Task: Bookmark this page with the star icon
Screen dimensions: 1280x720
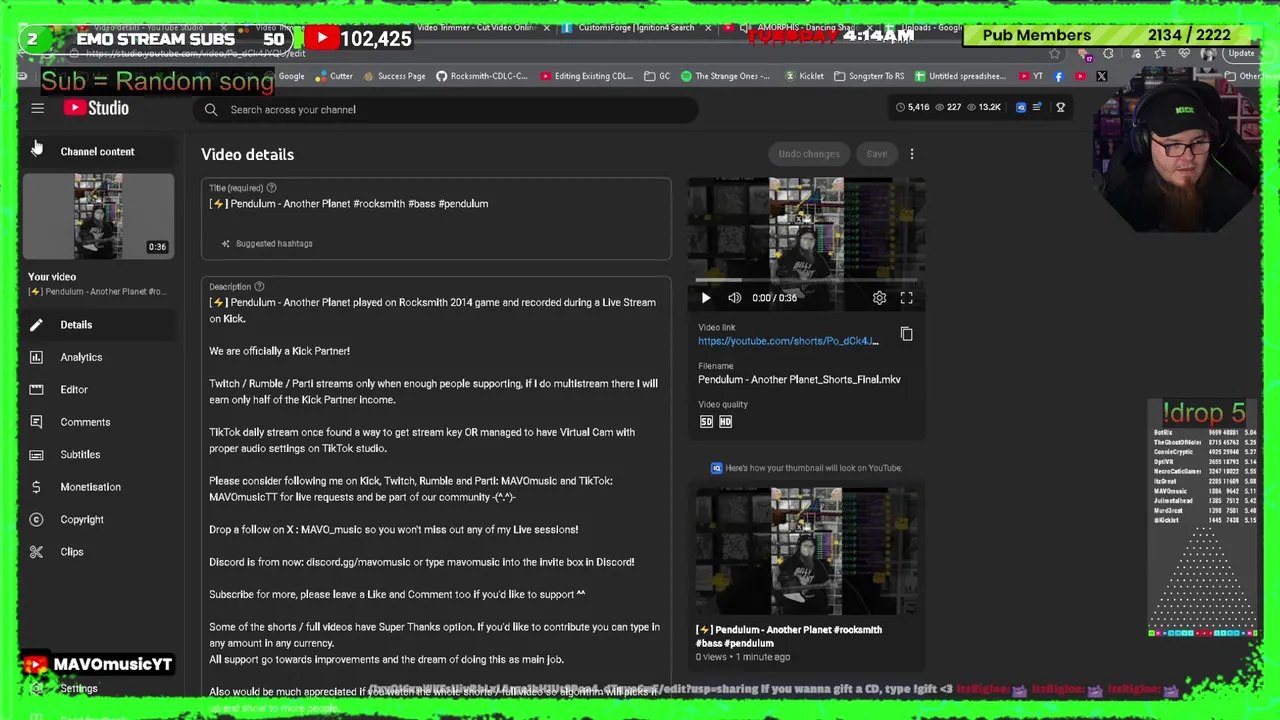Action: click(1054, 54)
